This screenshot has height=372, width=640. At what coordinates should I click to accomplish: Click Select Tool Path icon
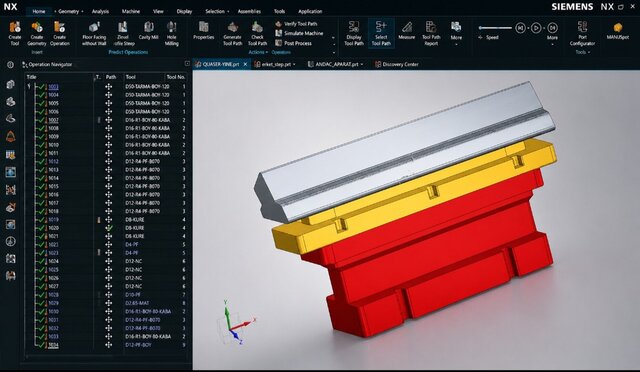(x=381, y=27)
